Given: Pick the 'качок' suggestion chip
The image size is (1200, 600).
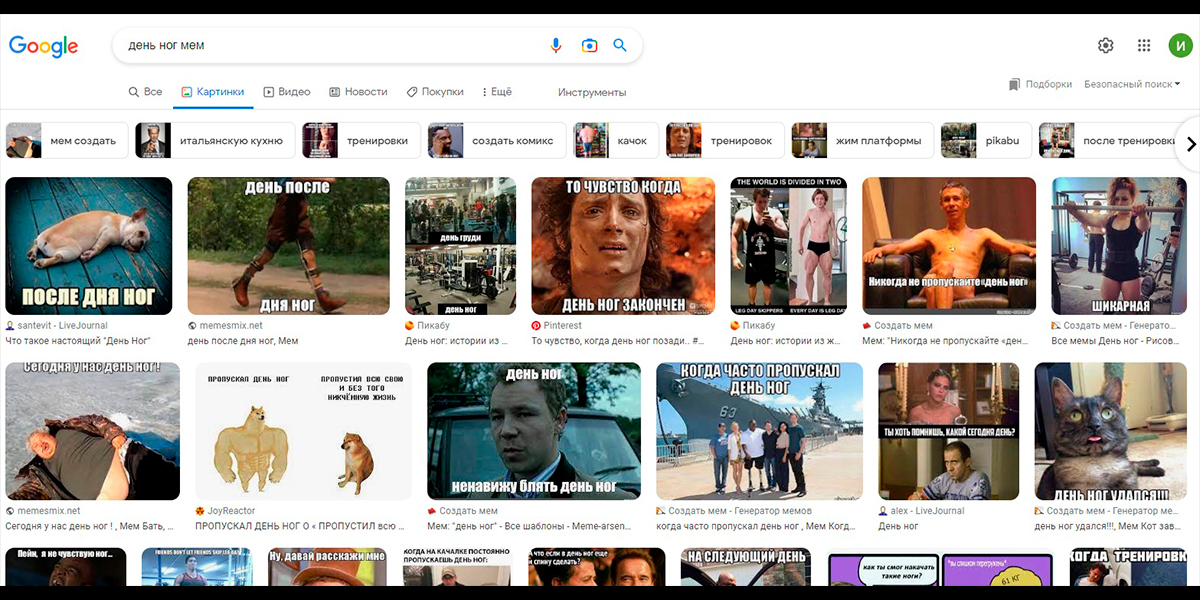Looking at the screenshot, I should pyautogui.click(x=617, y=141).
